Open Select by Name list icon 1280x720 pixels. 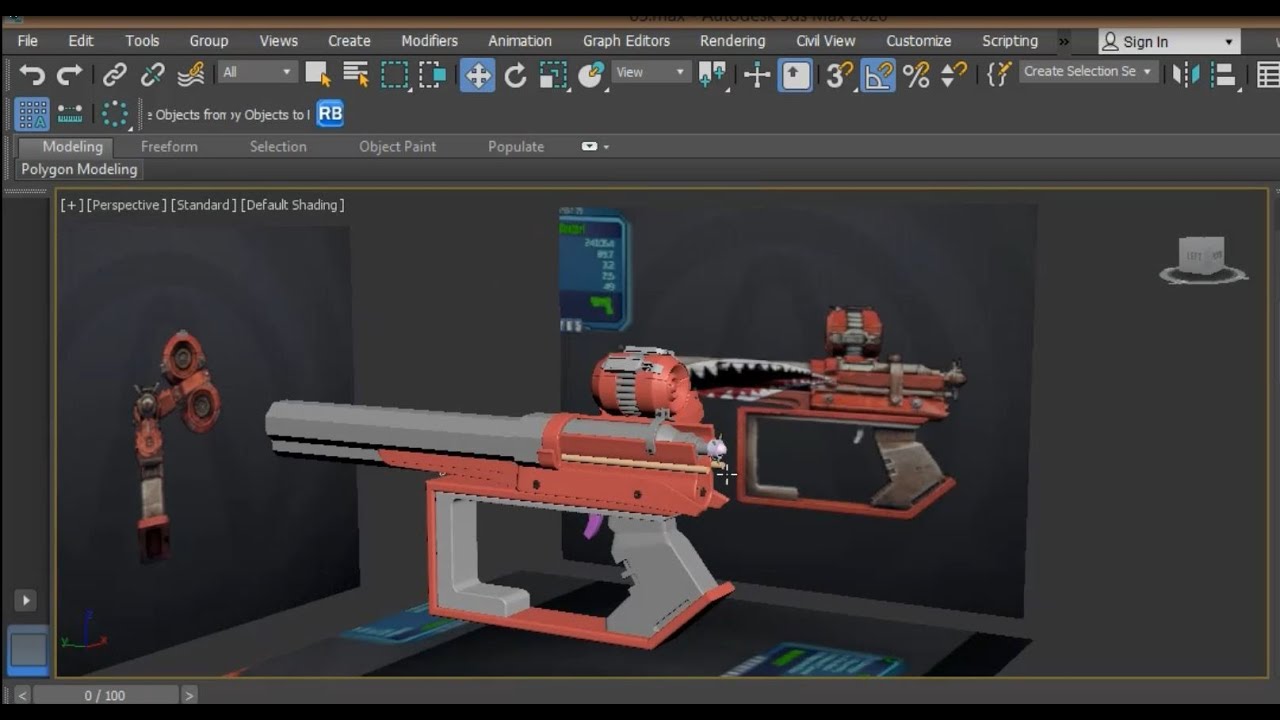356,74
